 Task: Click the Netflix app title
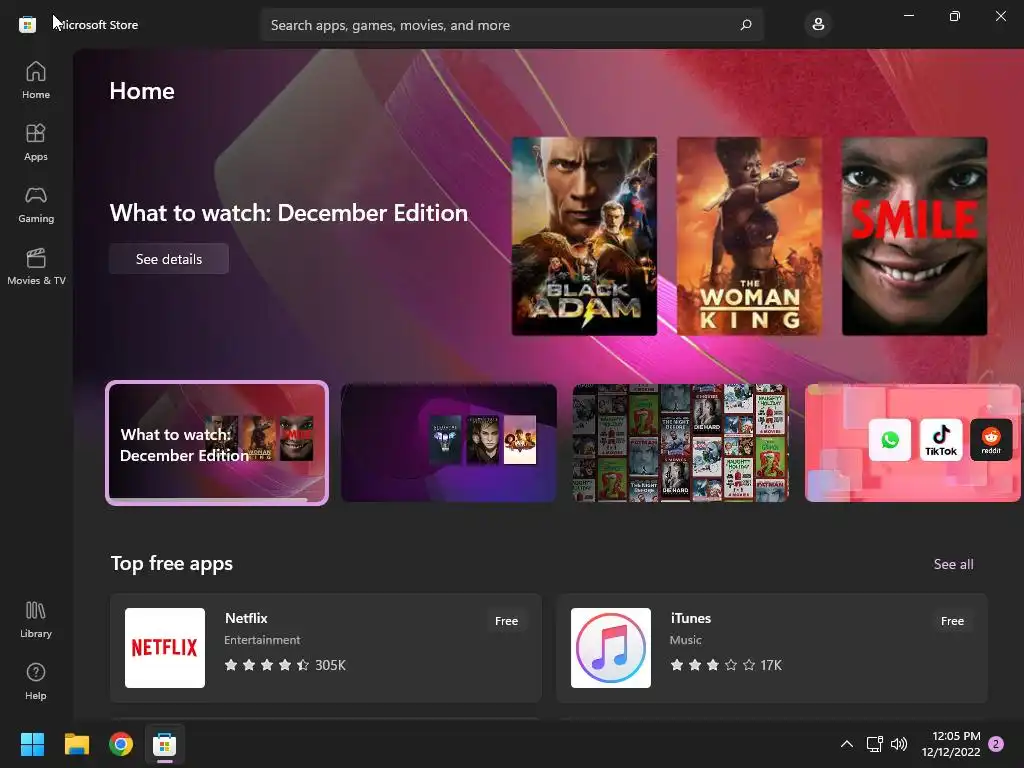246,618
